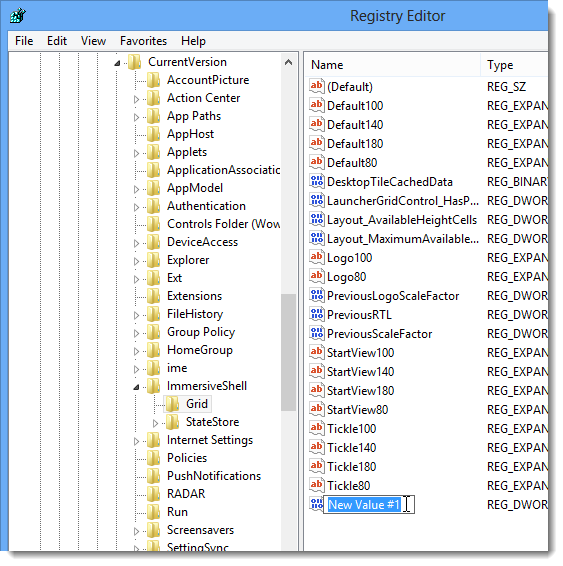Click the tree pane vertical scrollbar thumb
Image resolution: width=563 pixels, height=566 pixels.
[288, 352]
